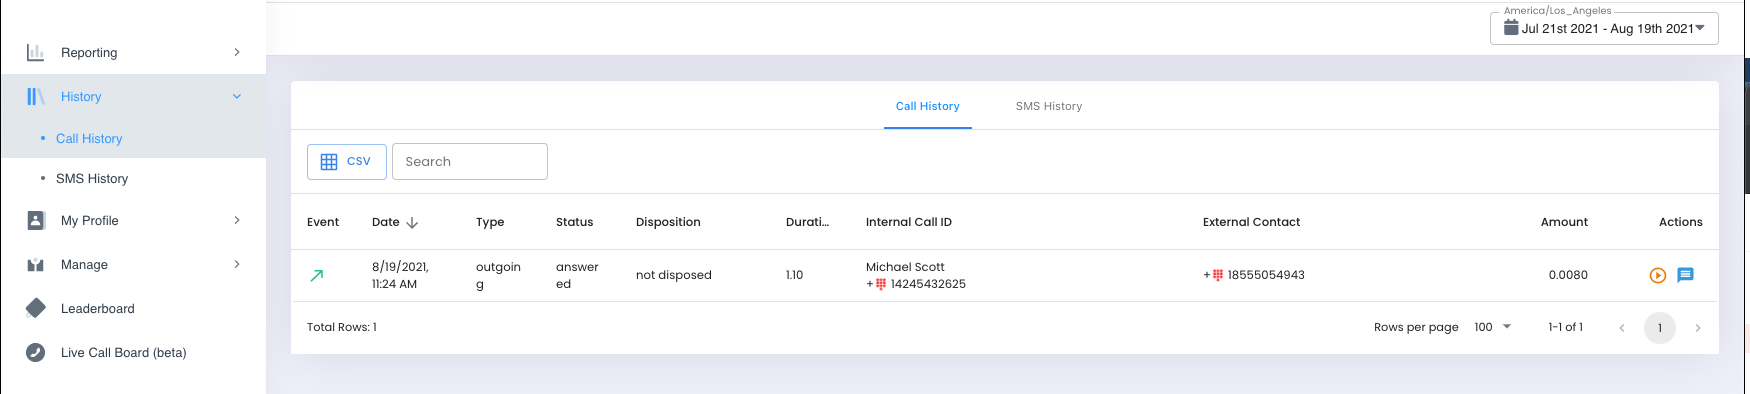Screen dimensions: 1750x394
Task: Export the table with CSV button
Action: click(x=346, y=161)
